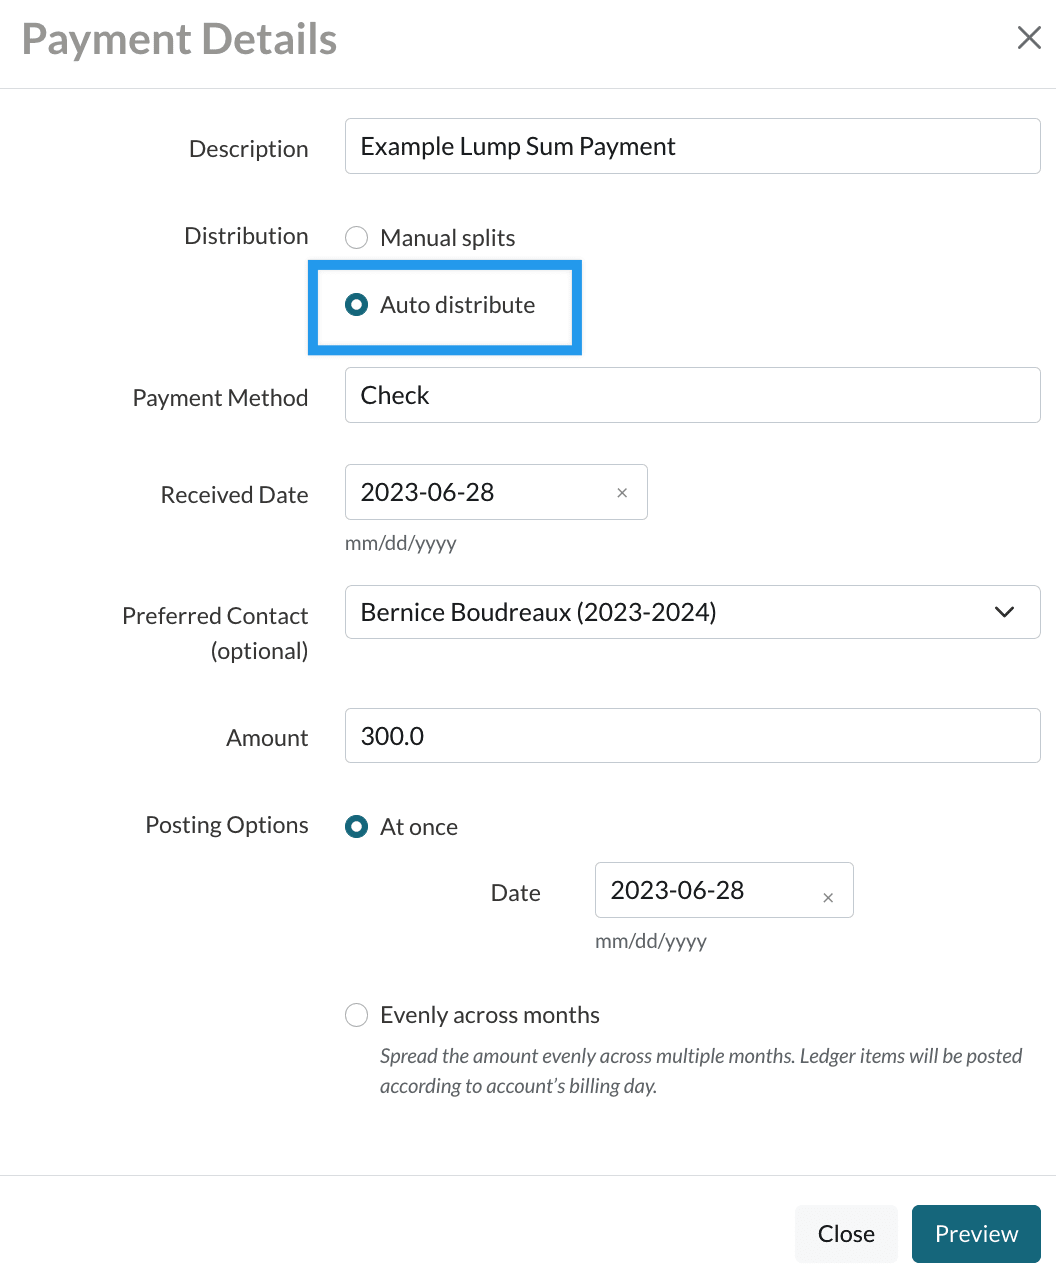Screen dimensions: 1056x1278
Task: Click the Received Date label text
Action: coord(234,495)
